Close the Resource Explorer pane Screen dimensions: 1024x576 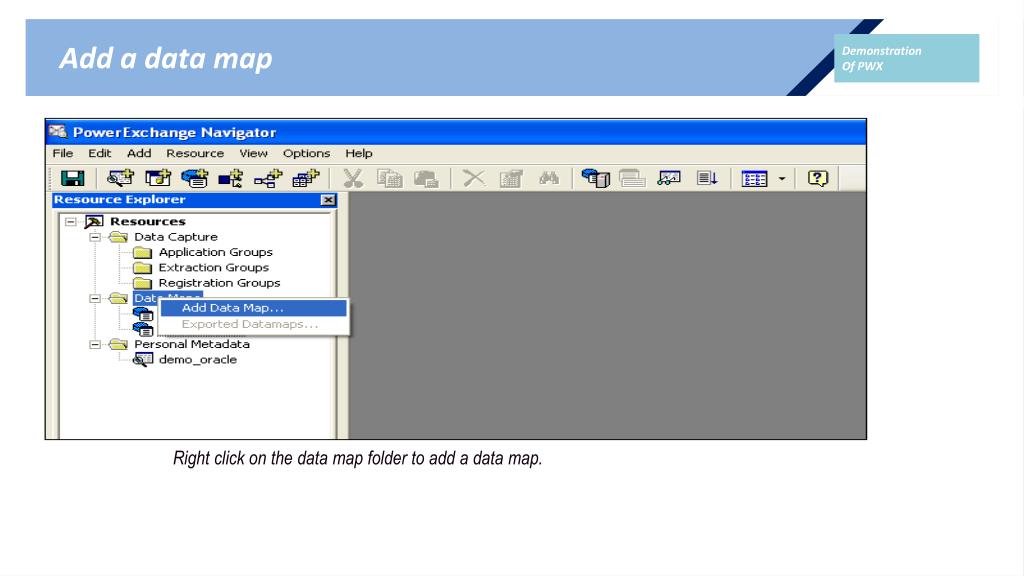pyautogui.click(x=328, y=200)
